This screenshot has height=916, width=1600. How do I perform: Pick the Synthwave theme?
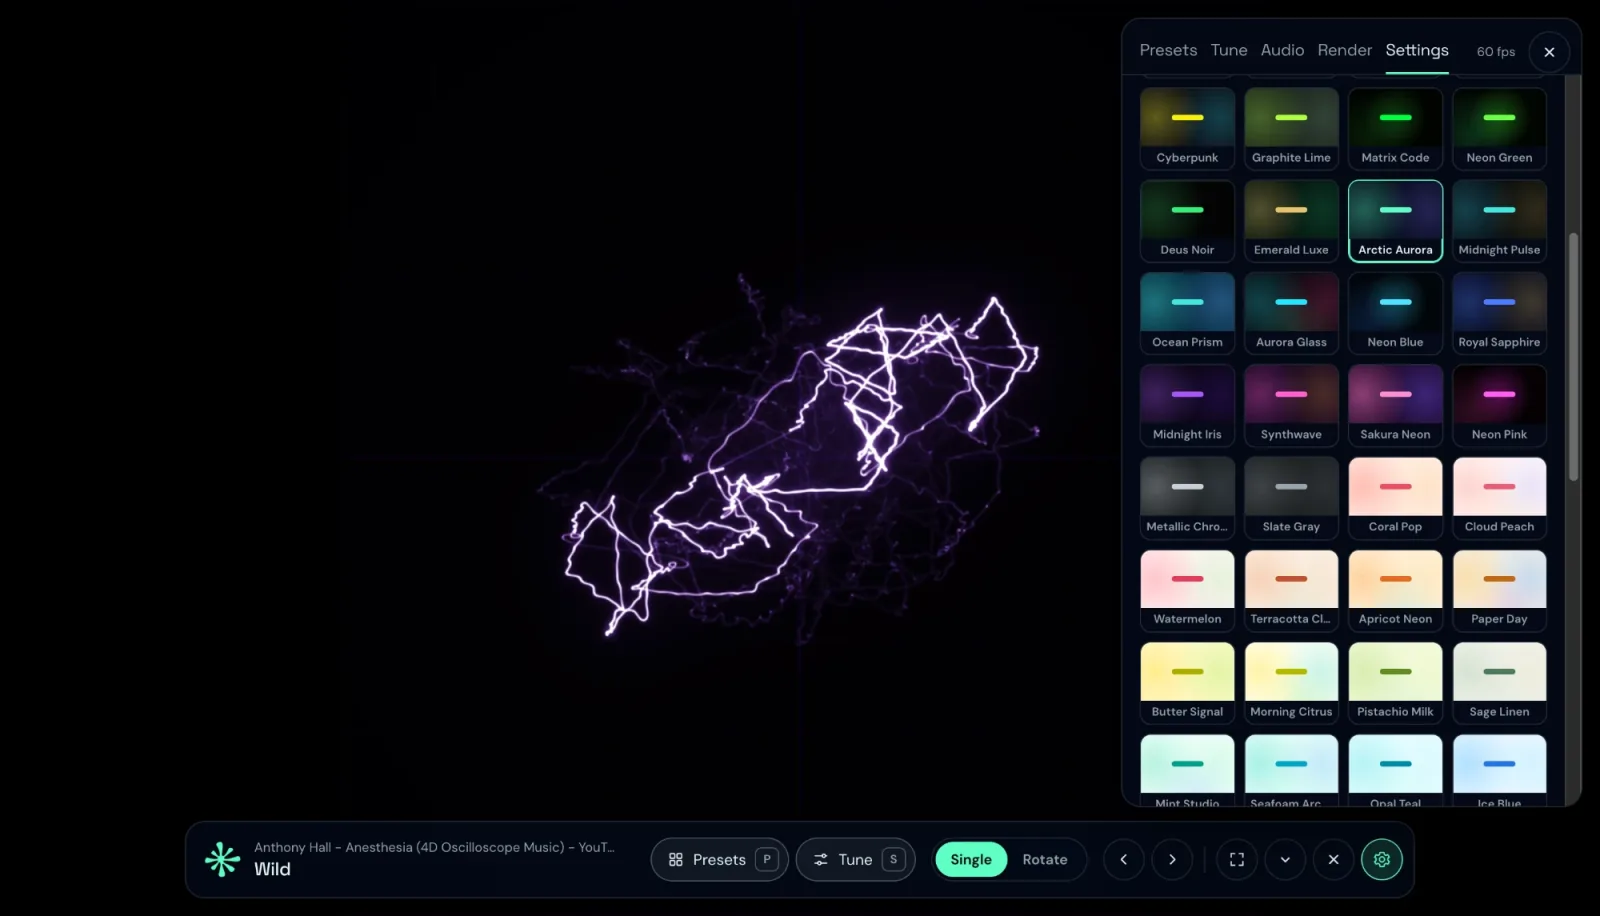[1291, 405]
